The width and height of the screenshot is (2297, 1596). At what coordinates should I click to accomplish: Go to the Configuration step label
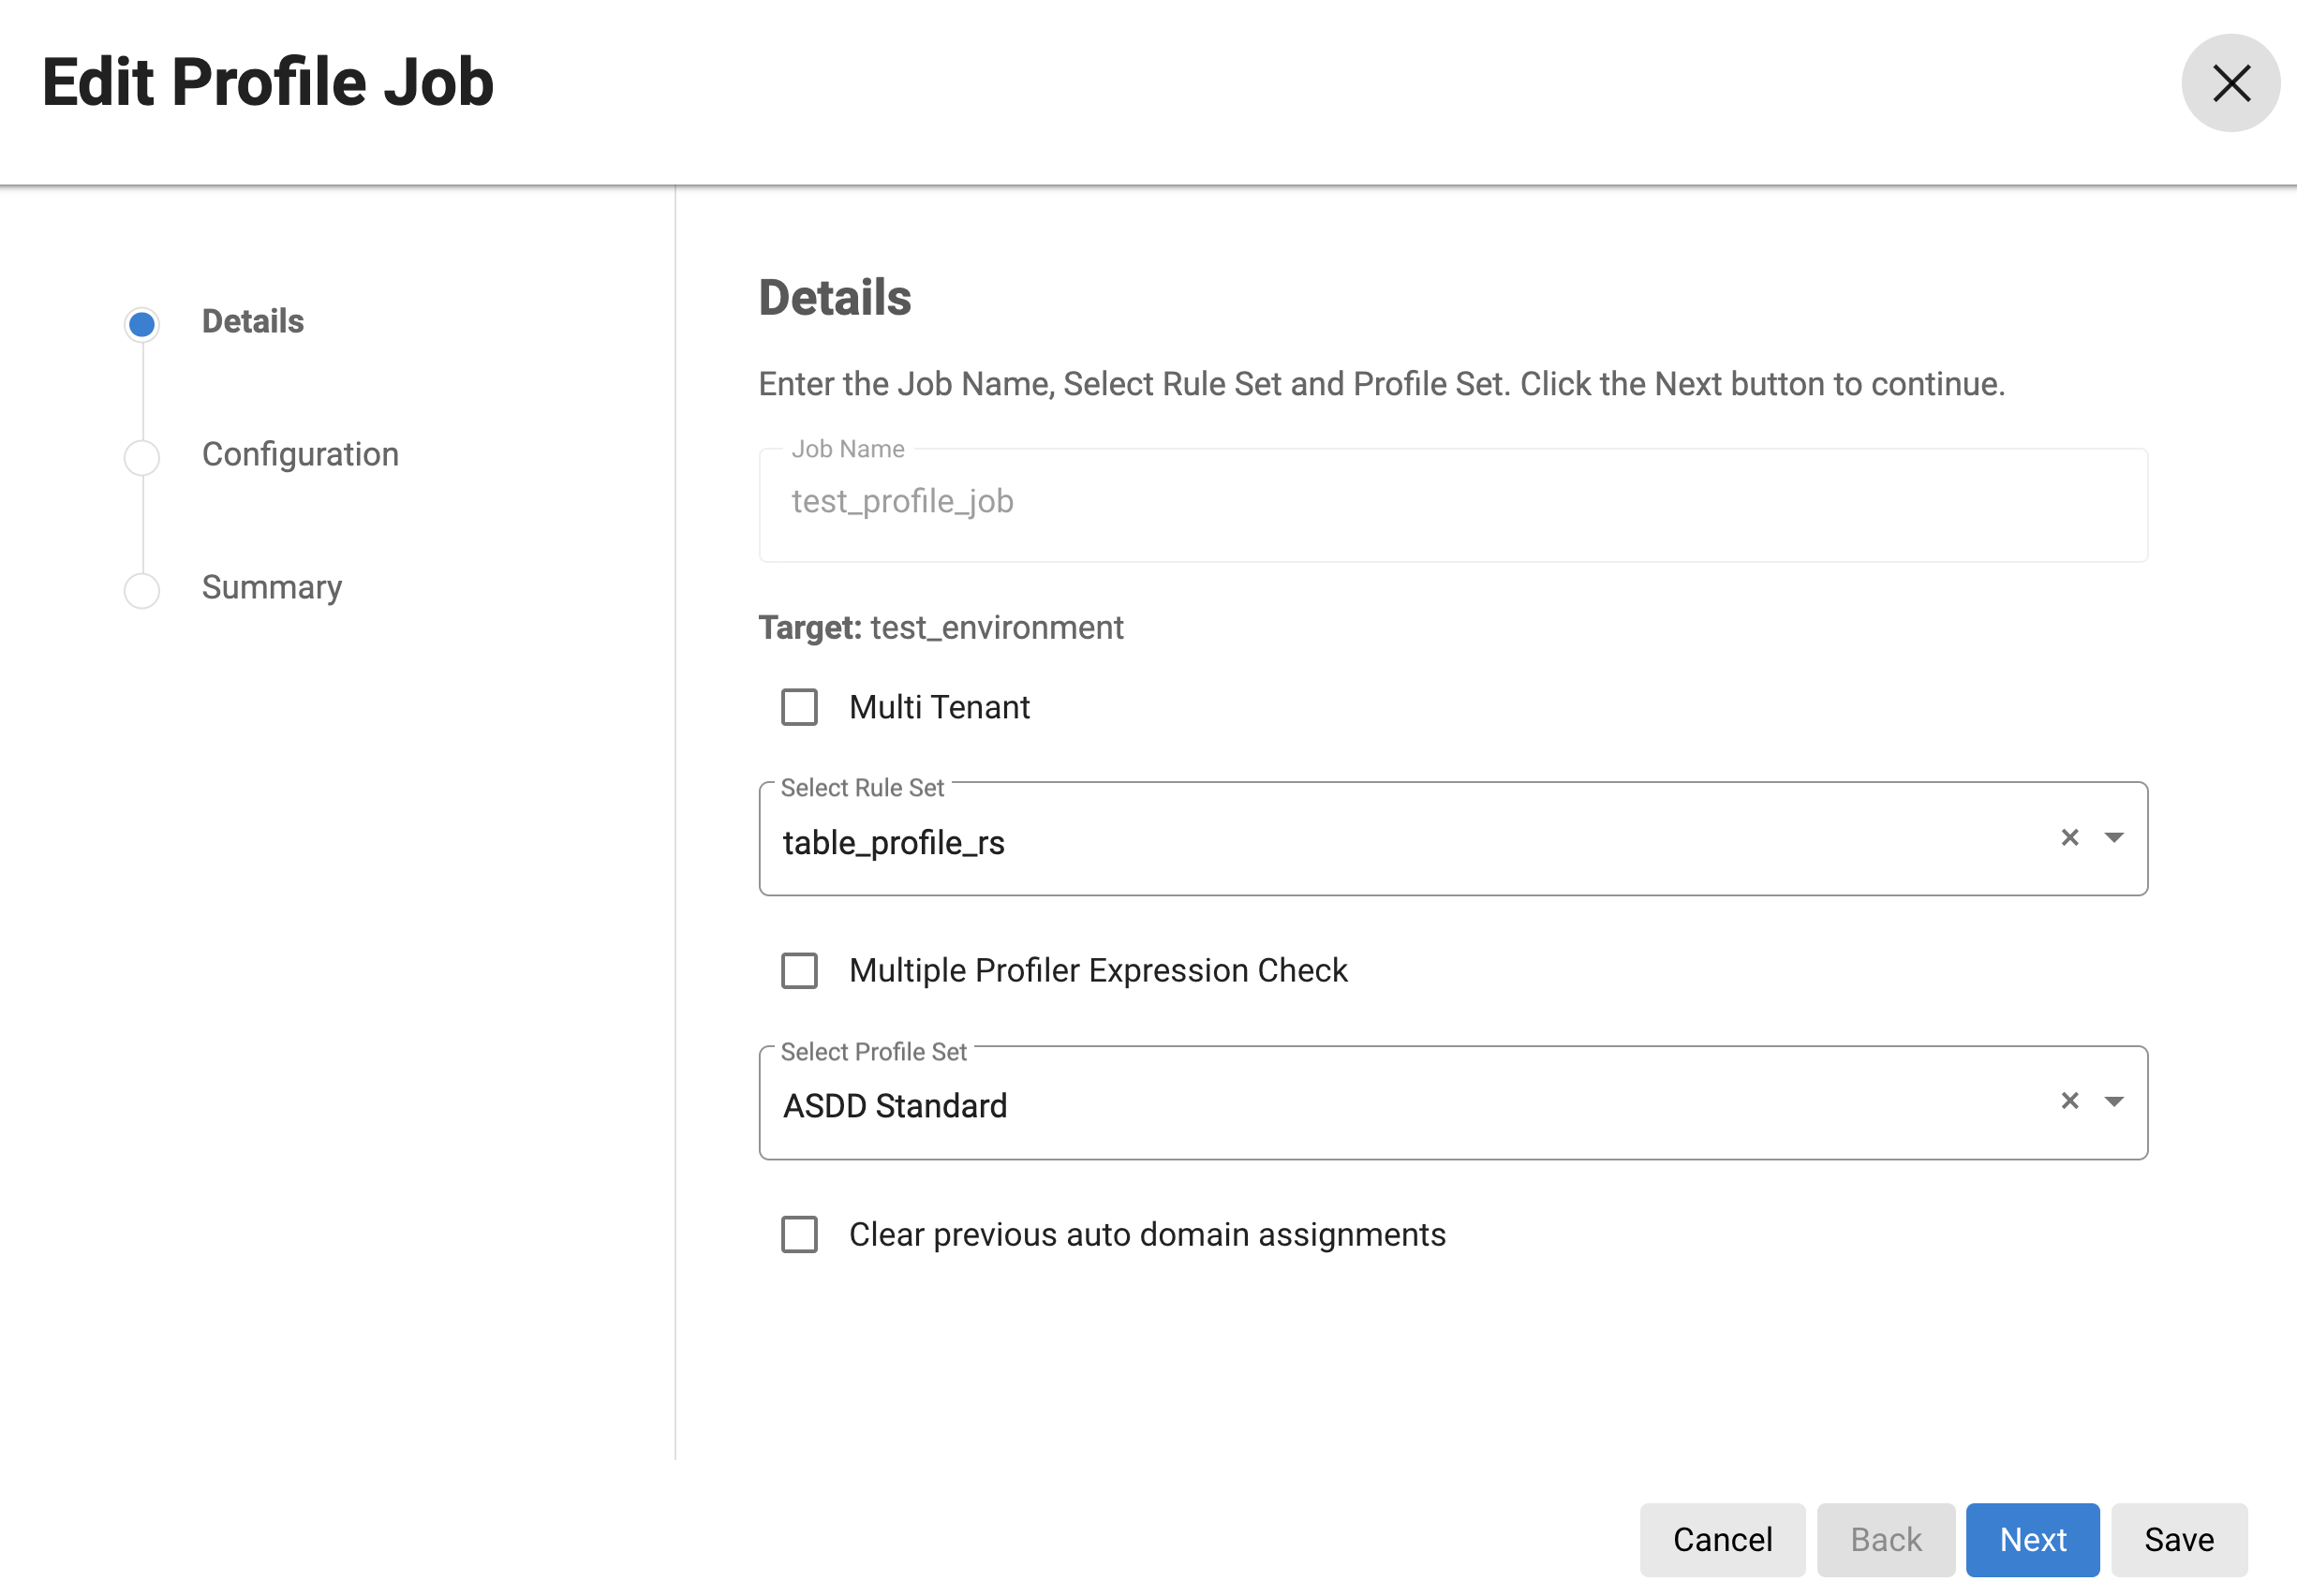[x=300, y=454]
